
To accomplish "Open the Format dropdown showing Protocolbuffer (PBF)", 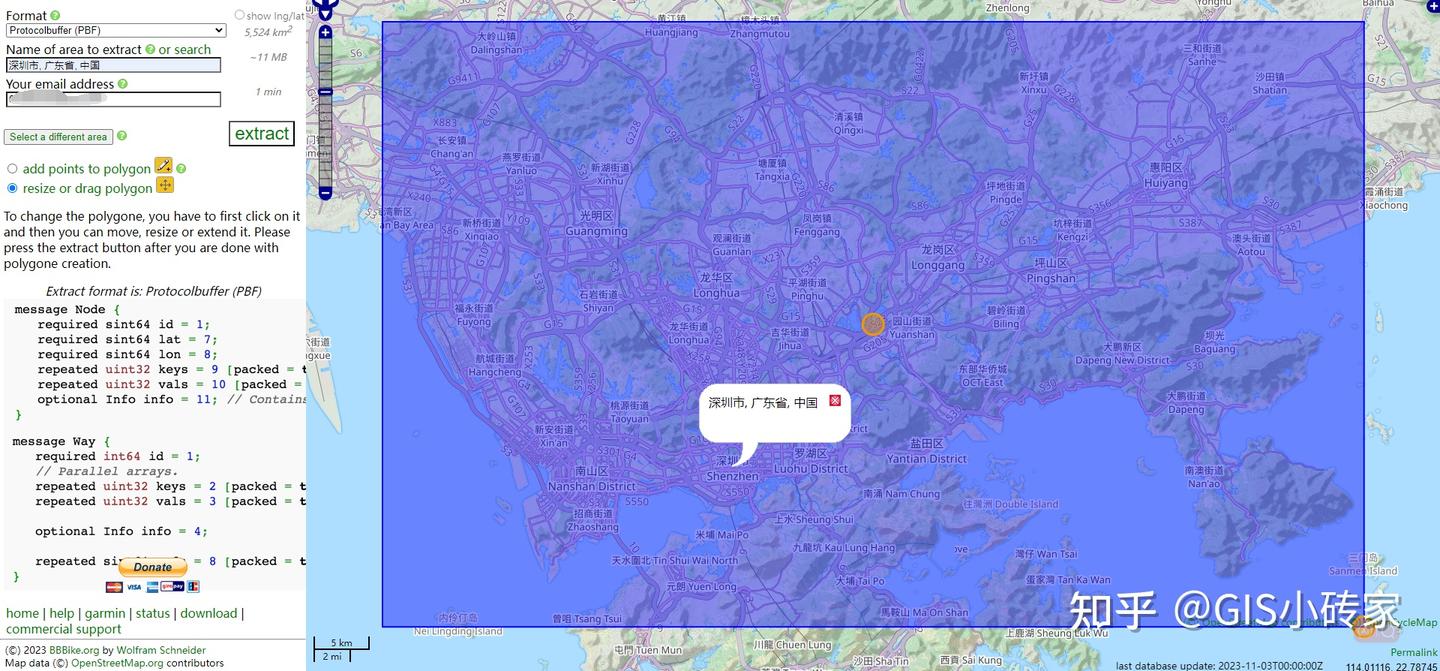I will [116, 31].
